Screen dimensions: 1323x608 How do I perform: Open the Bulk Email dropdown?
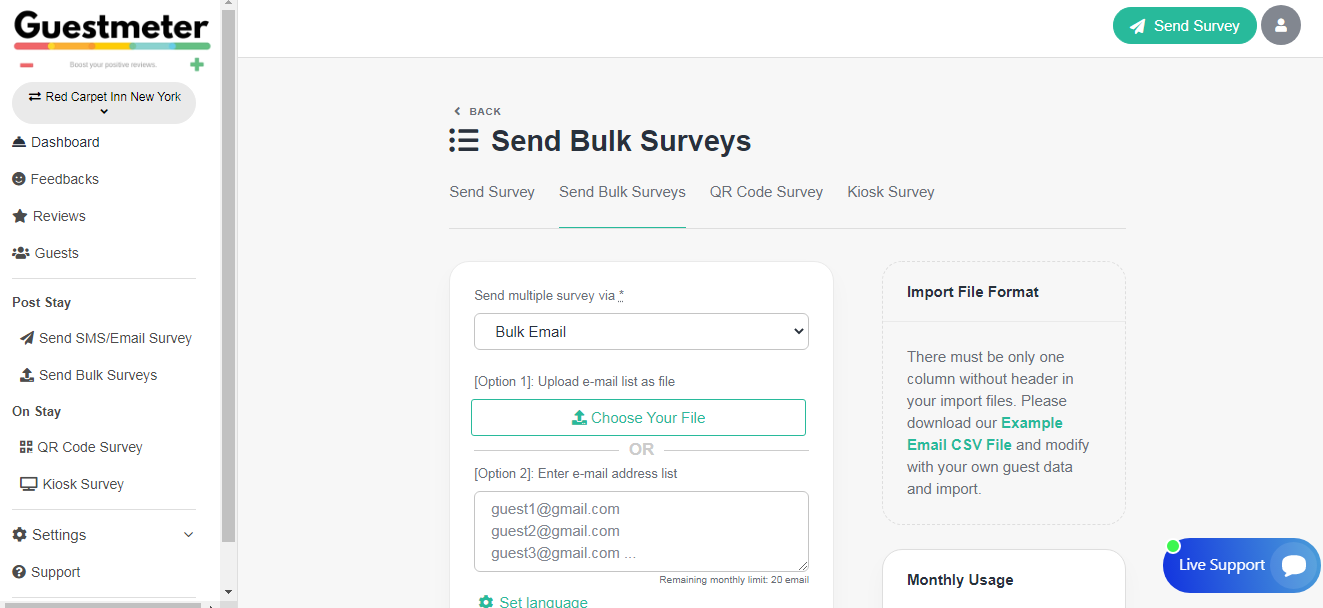[x=641, y=332]
